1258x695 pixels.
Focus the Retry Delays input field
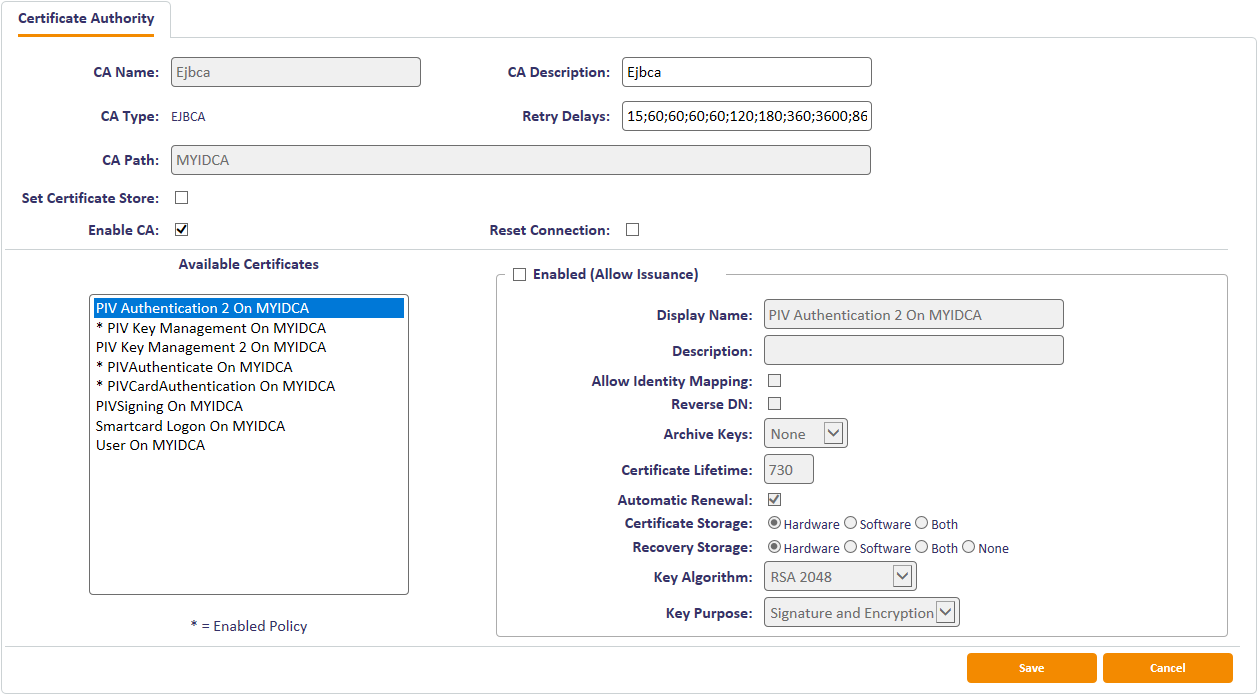click(x=746, y=116)
